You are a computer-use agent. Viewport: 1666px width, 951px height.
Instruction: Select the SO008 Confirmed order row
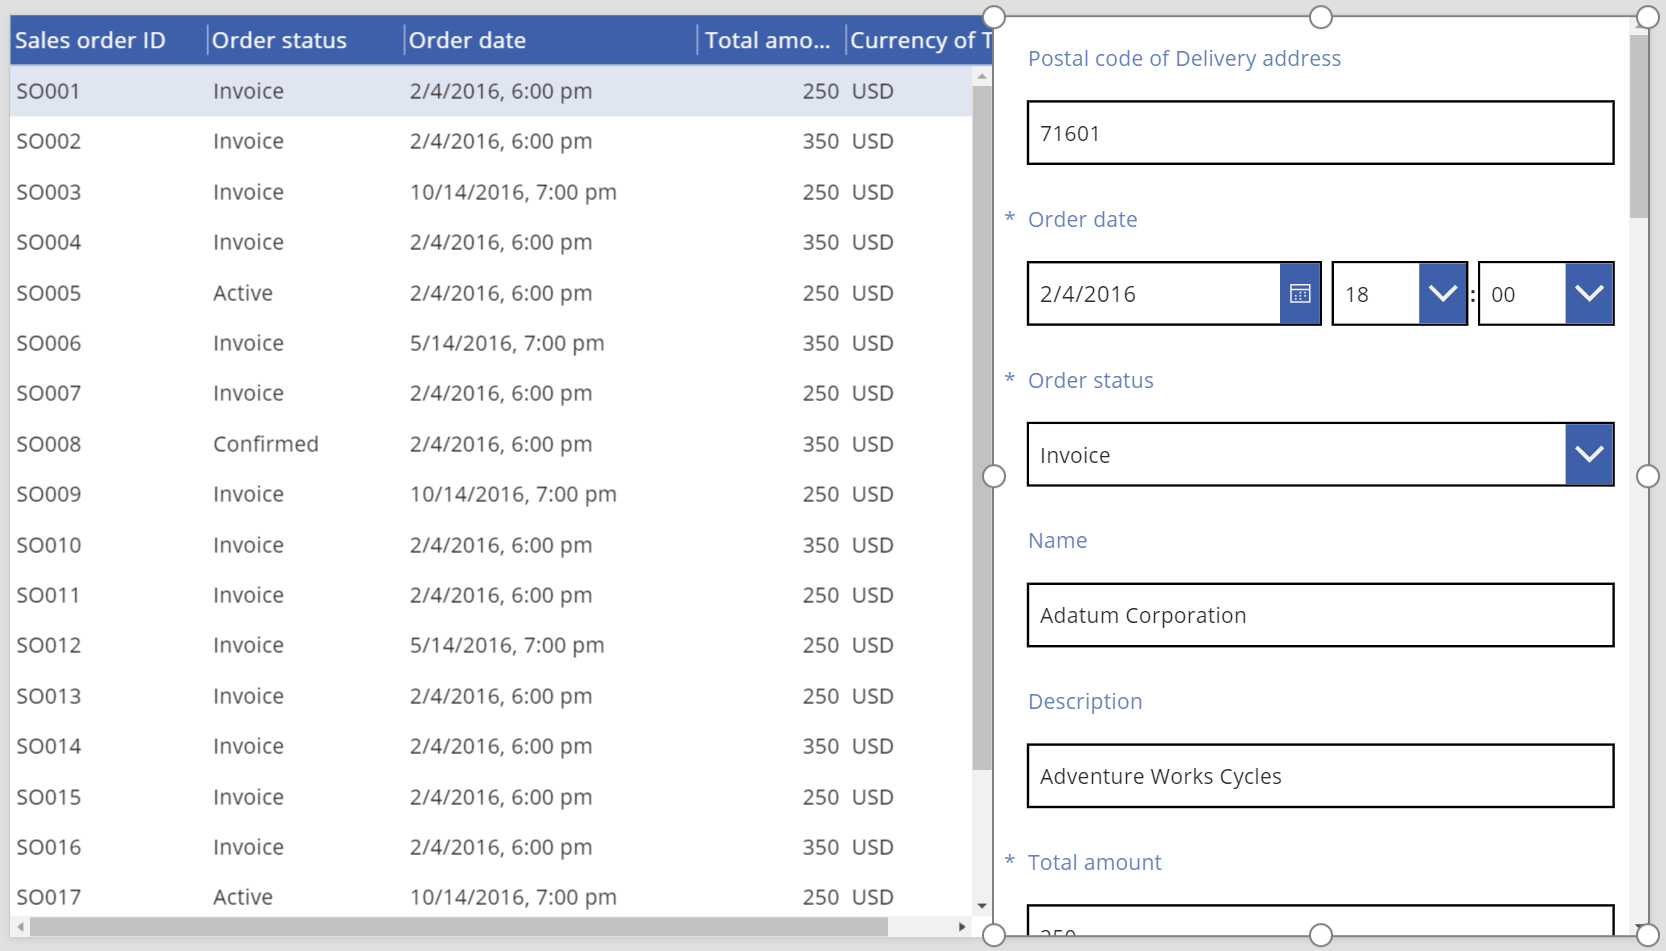(x=400, y=443)
